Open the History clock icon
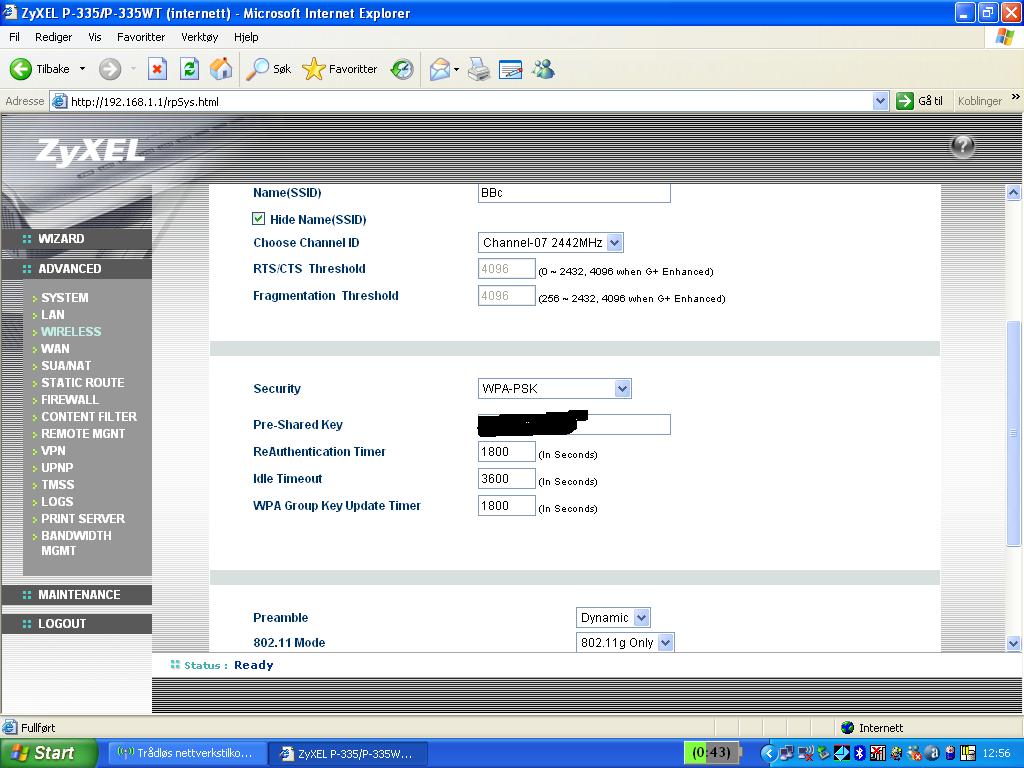Image resolution: width=1024 pixels, height=768 pixels. (x=402, y=69)
